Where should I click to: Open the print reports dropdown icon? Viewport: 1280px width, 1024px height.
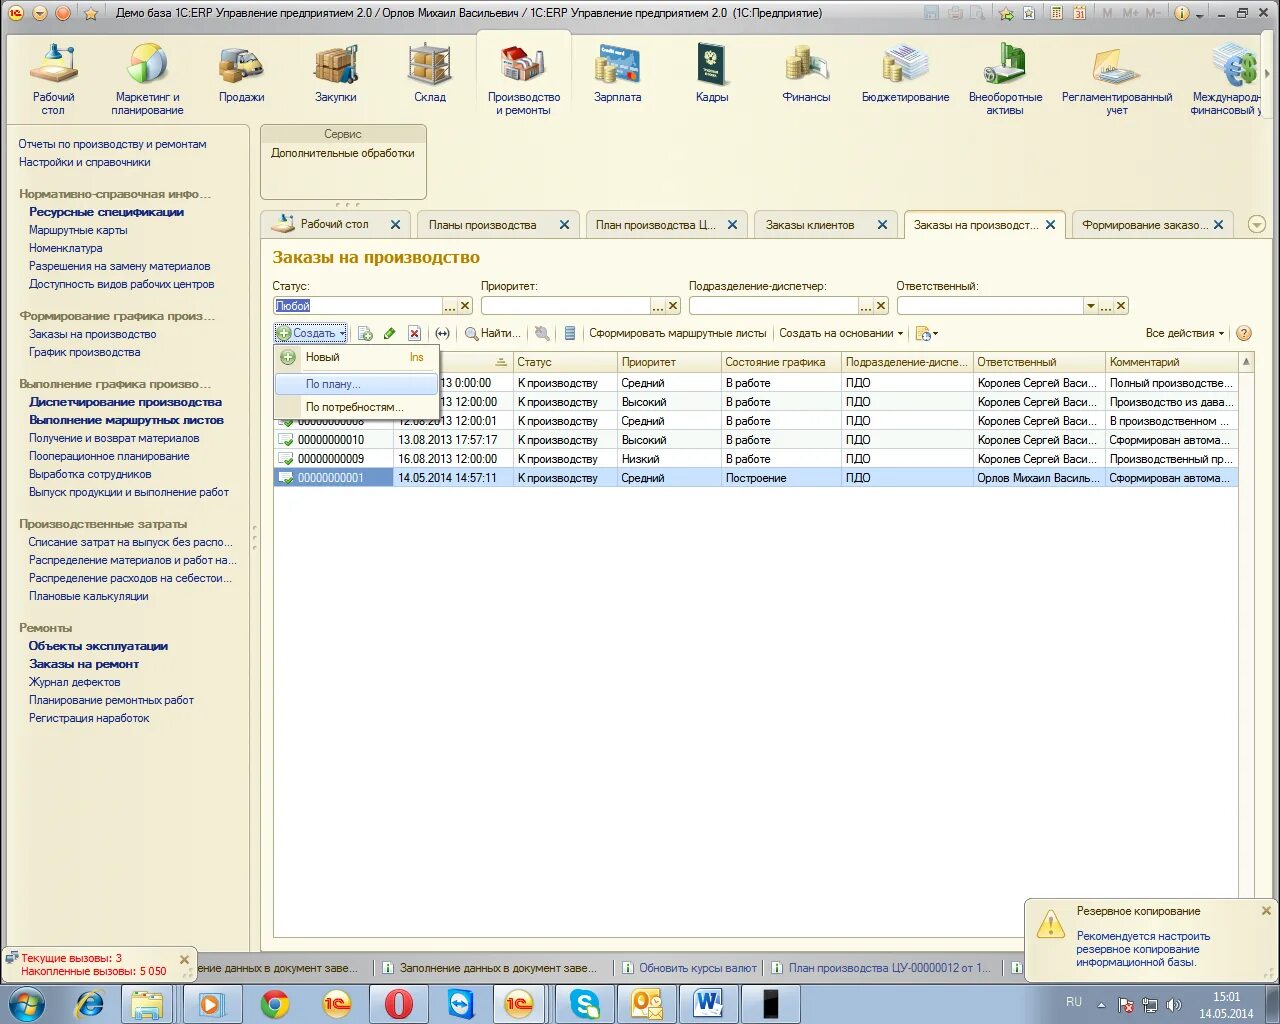coord(926,334)
